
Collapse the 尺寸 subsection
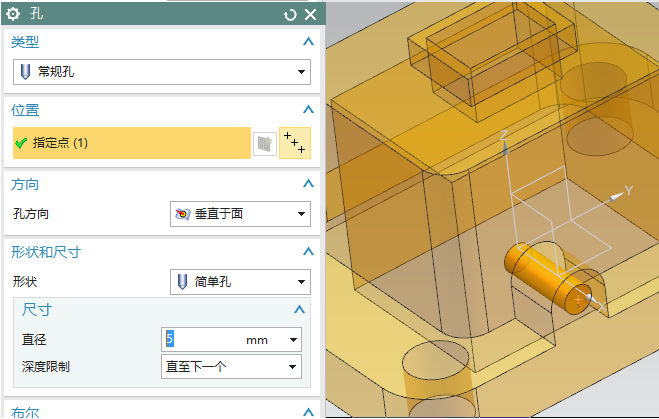[x=299, y=310]
